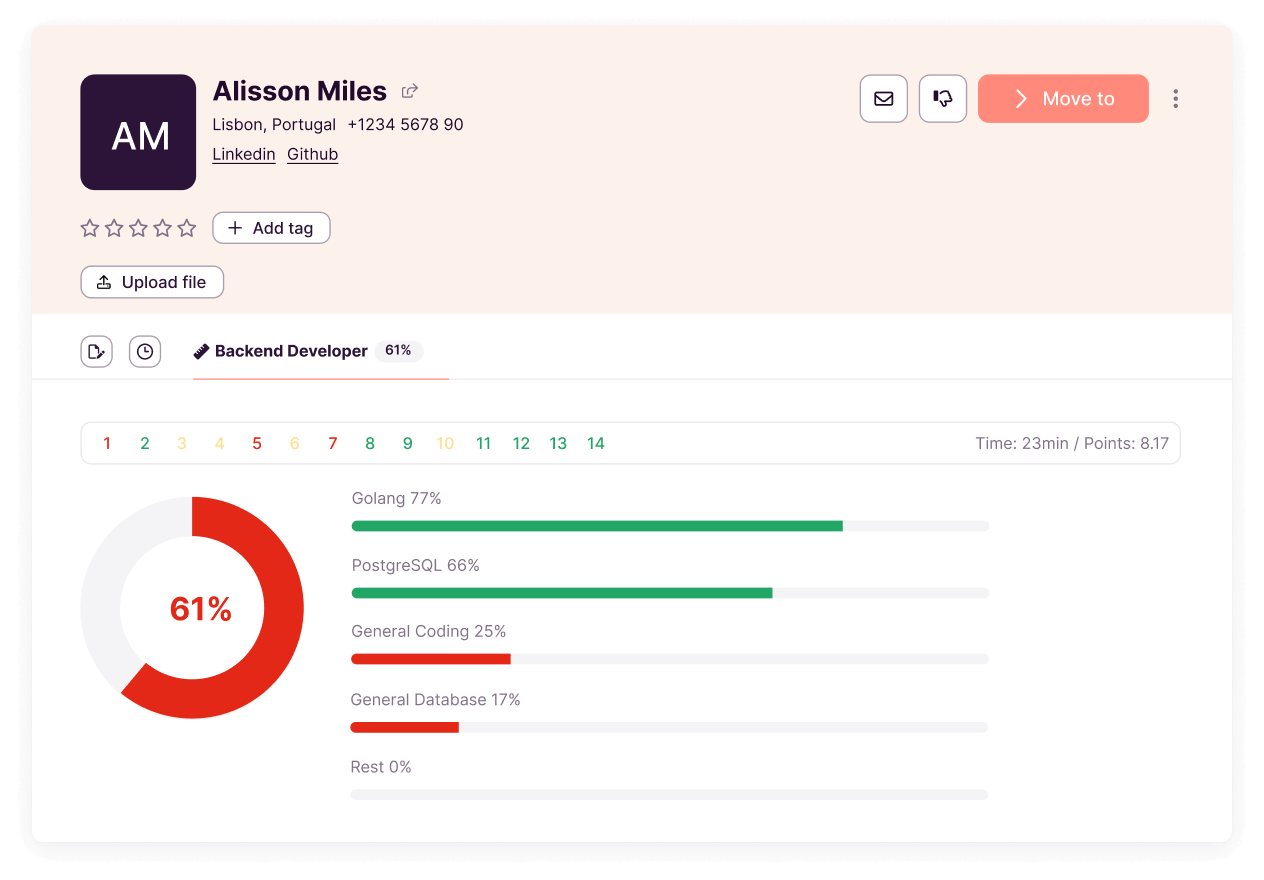Select question number 14
The image size is (1264, 880).
tap(596, 444)
